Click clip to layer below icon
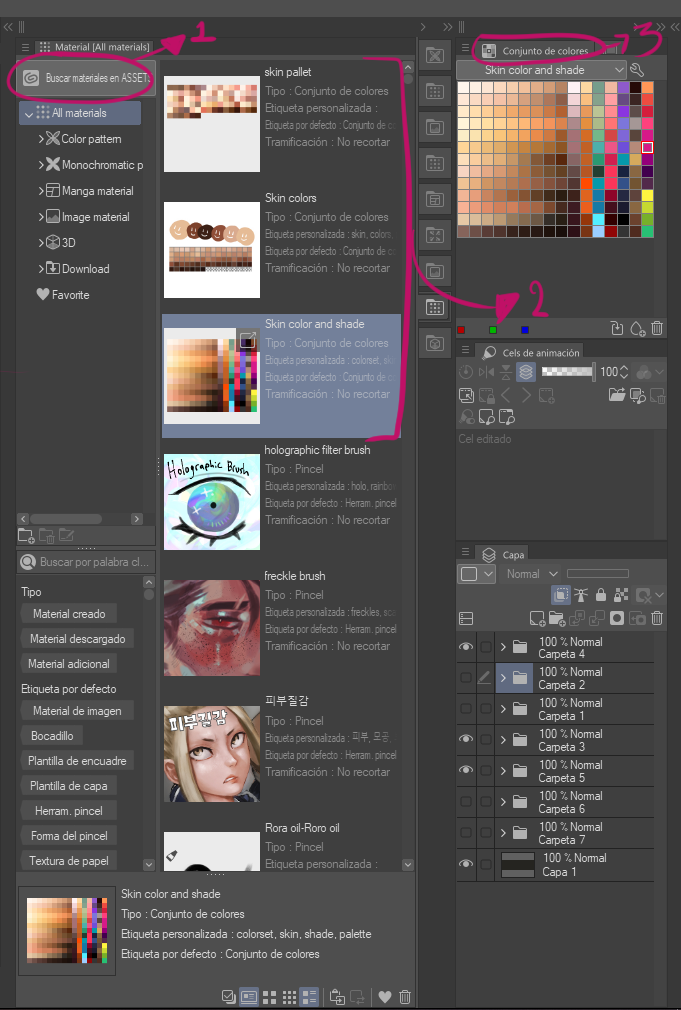The width and height of the screenshot is (681, 1010). (561, 595)
